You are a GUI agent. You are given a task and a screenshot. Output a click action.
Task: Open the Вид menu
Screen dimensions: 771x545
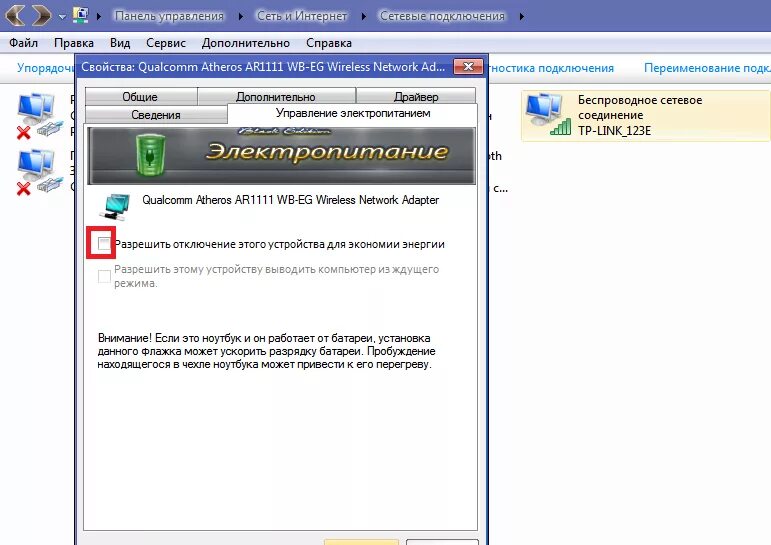click(x=120, y=43)
